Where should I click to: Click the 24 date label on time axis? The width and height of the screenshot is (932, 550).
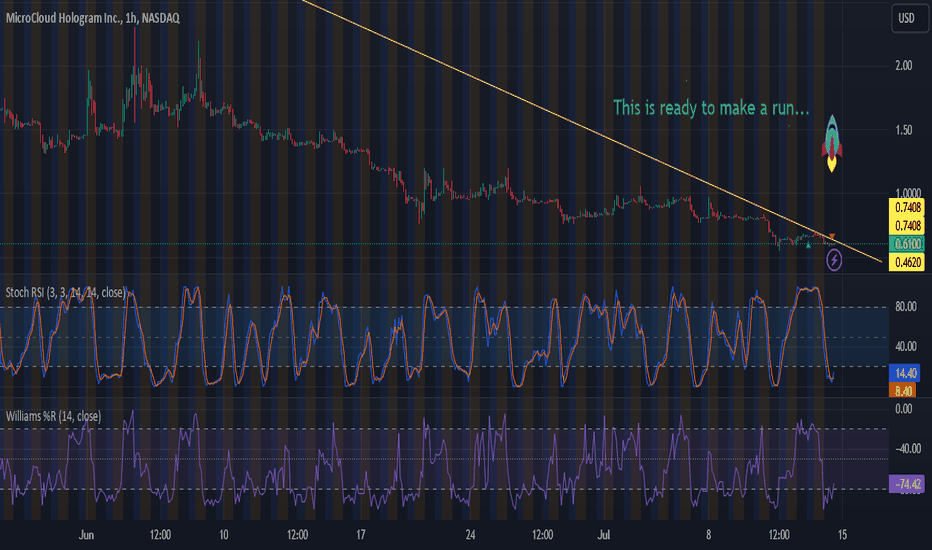coord(470,535)
